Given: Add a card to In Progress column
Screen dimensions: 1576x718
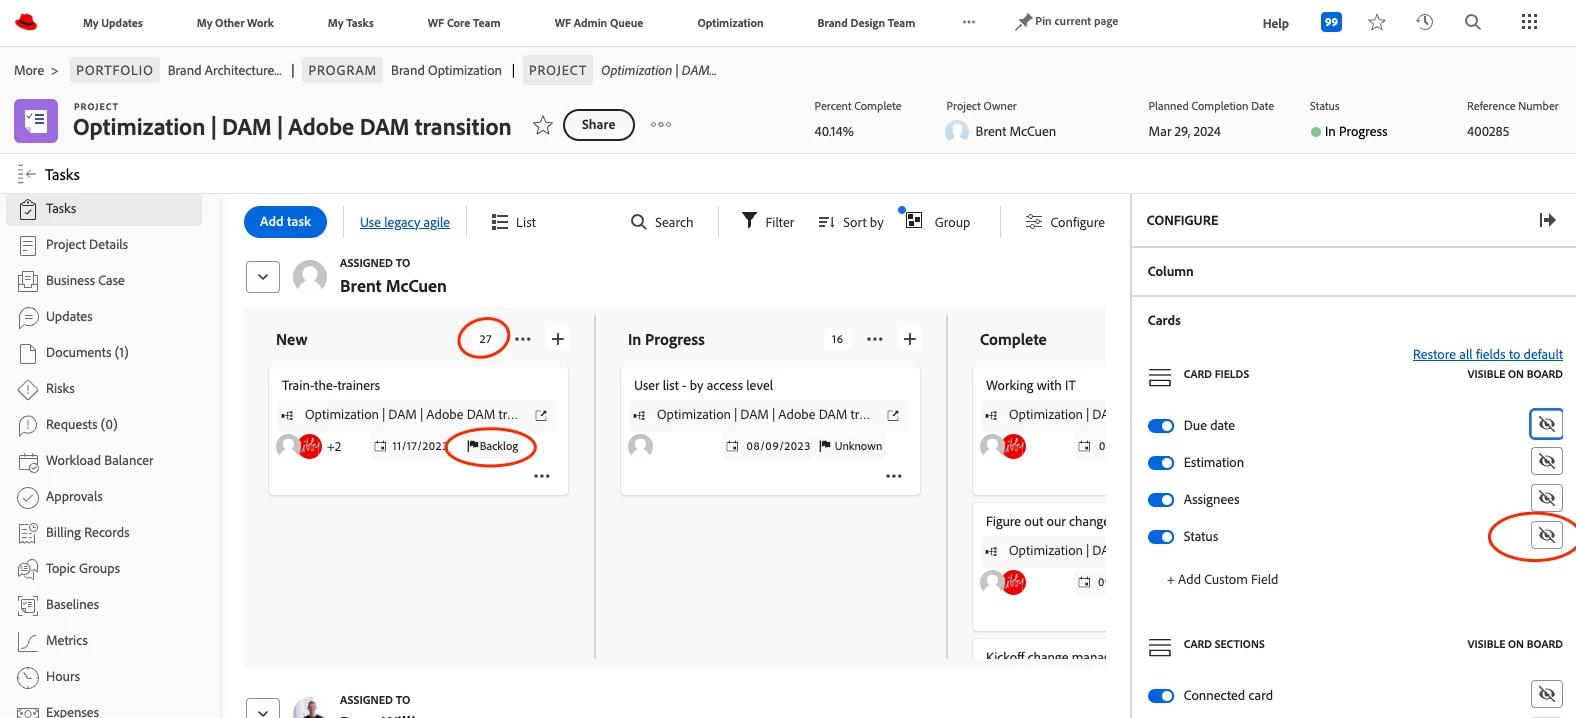Looking at the screenshot, I should pos(910,339).
